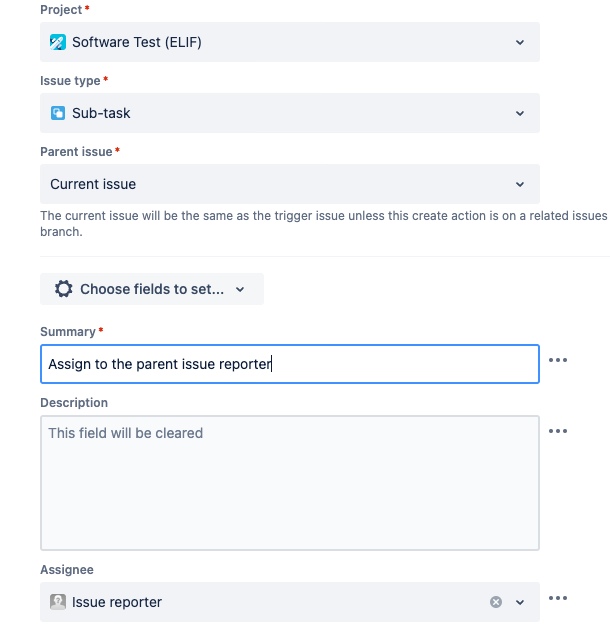
Task: Open the Choose fields to set menu
Action: coord(152,289)
